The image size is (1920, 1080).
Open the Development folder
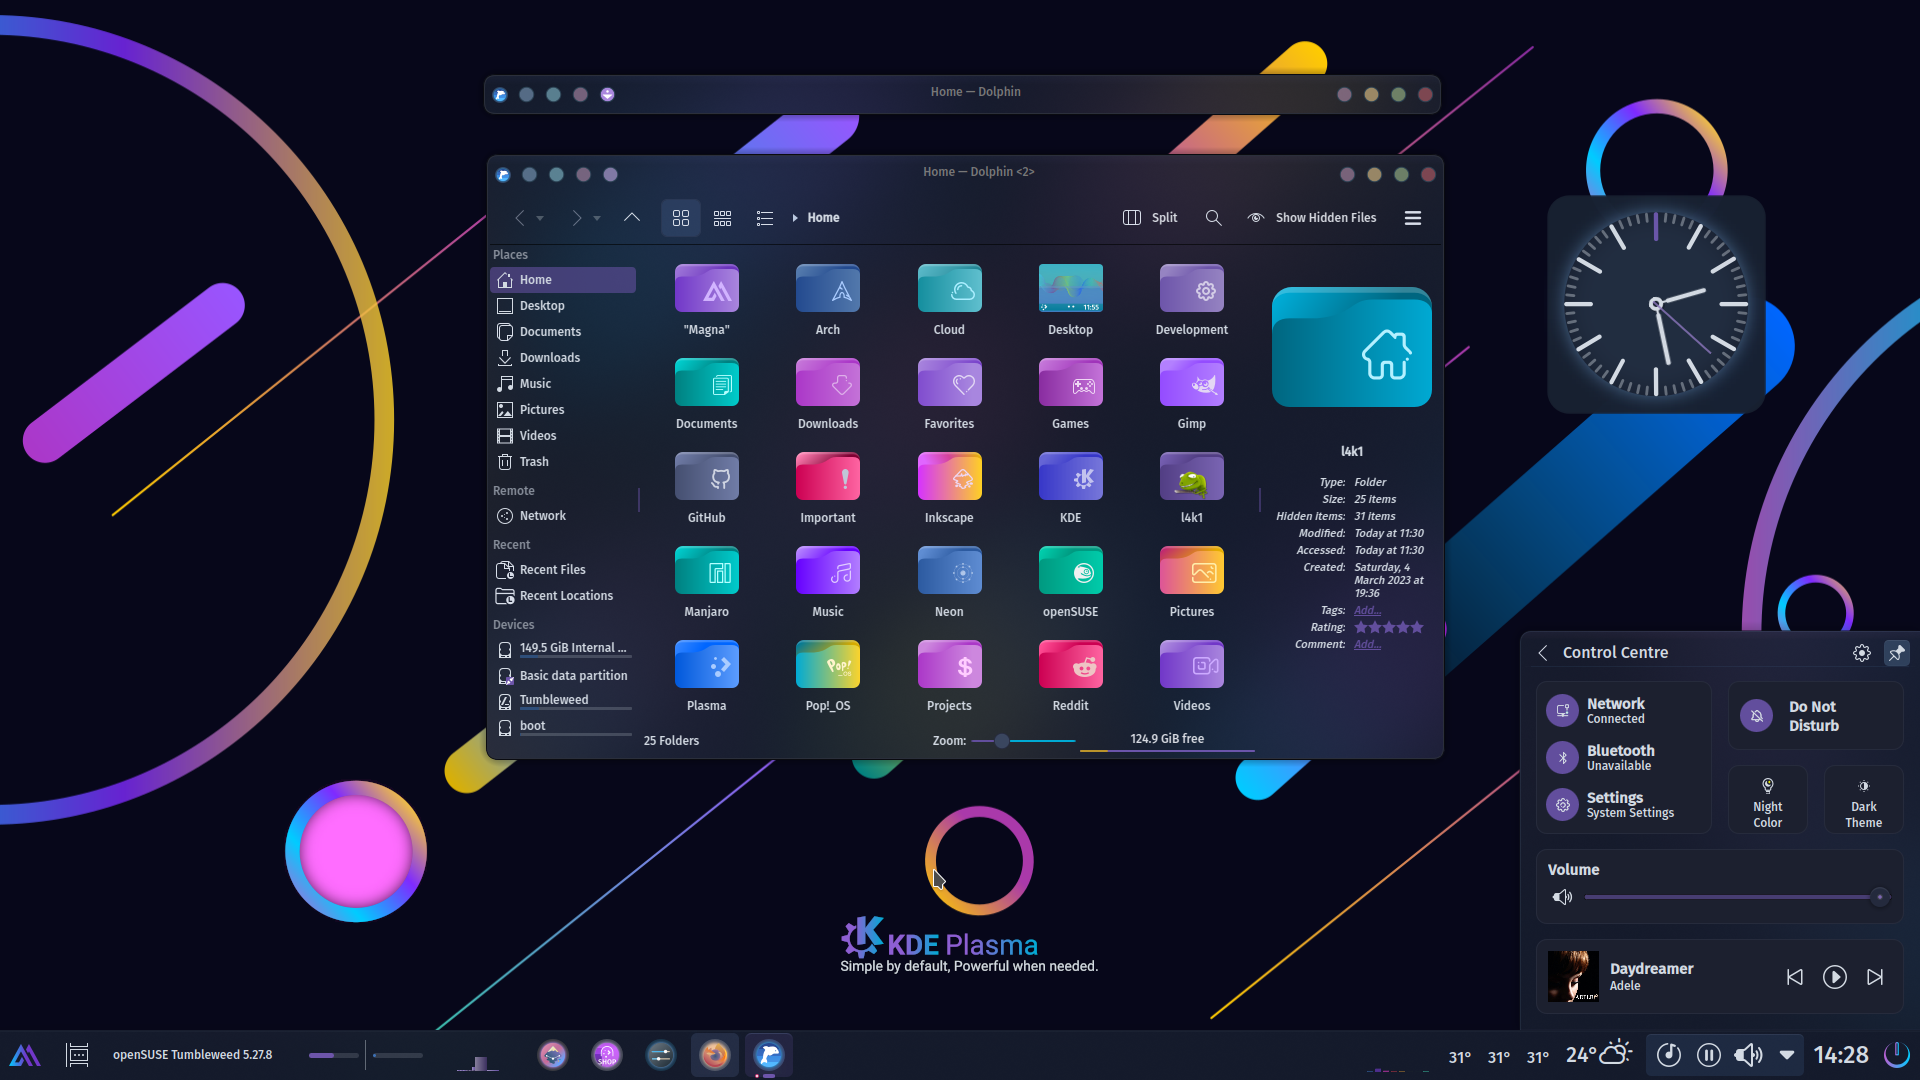click(x=1191, y=290)
